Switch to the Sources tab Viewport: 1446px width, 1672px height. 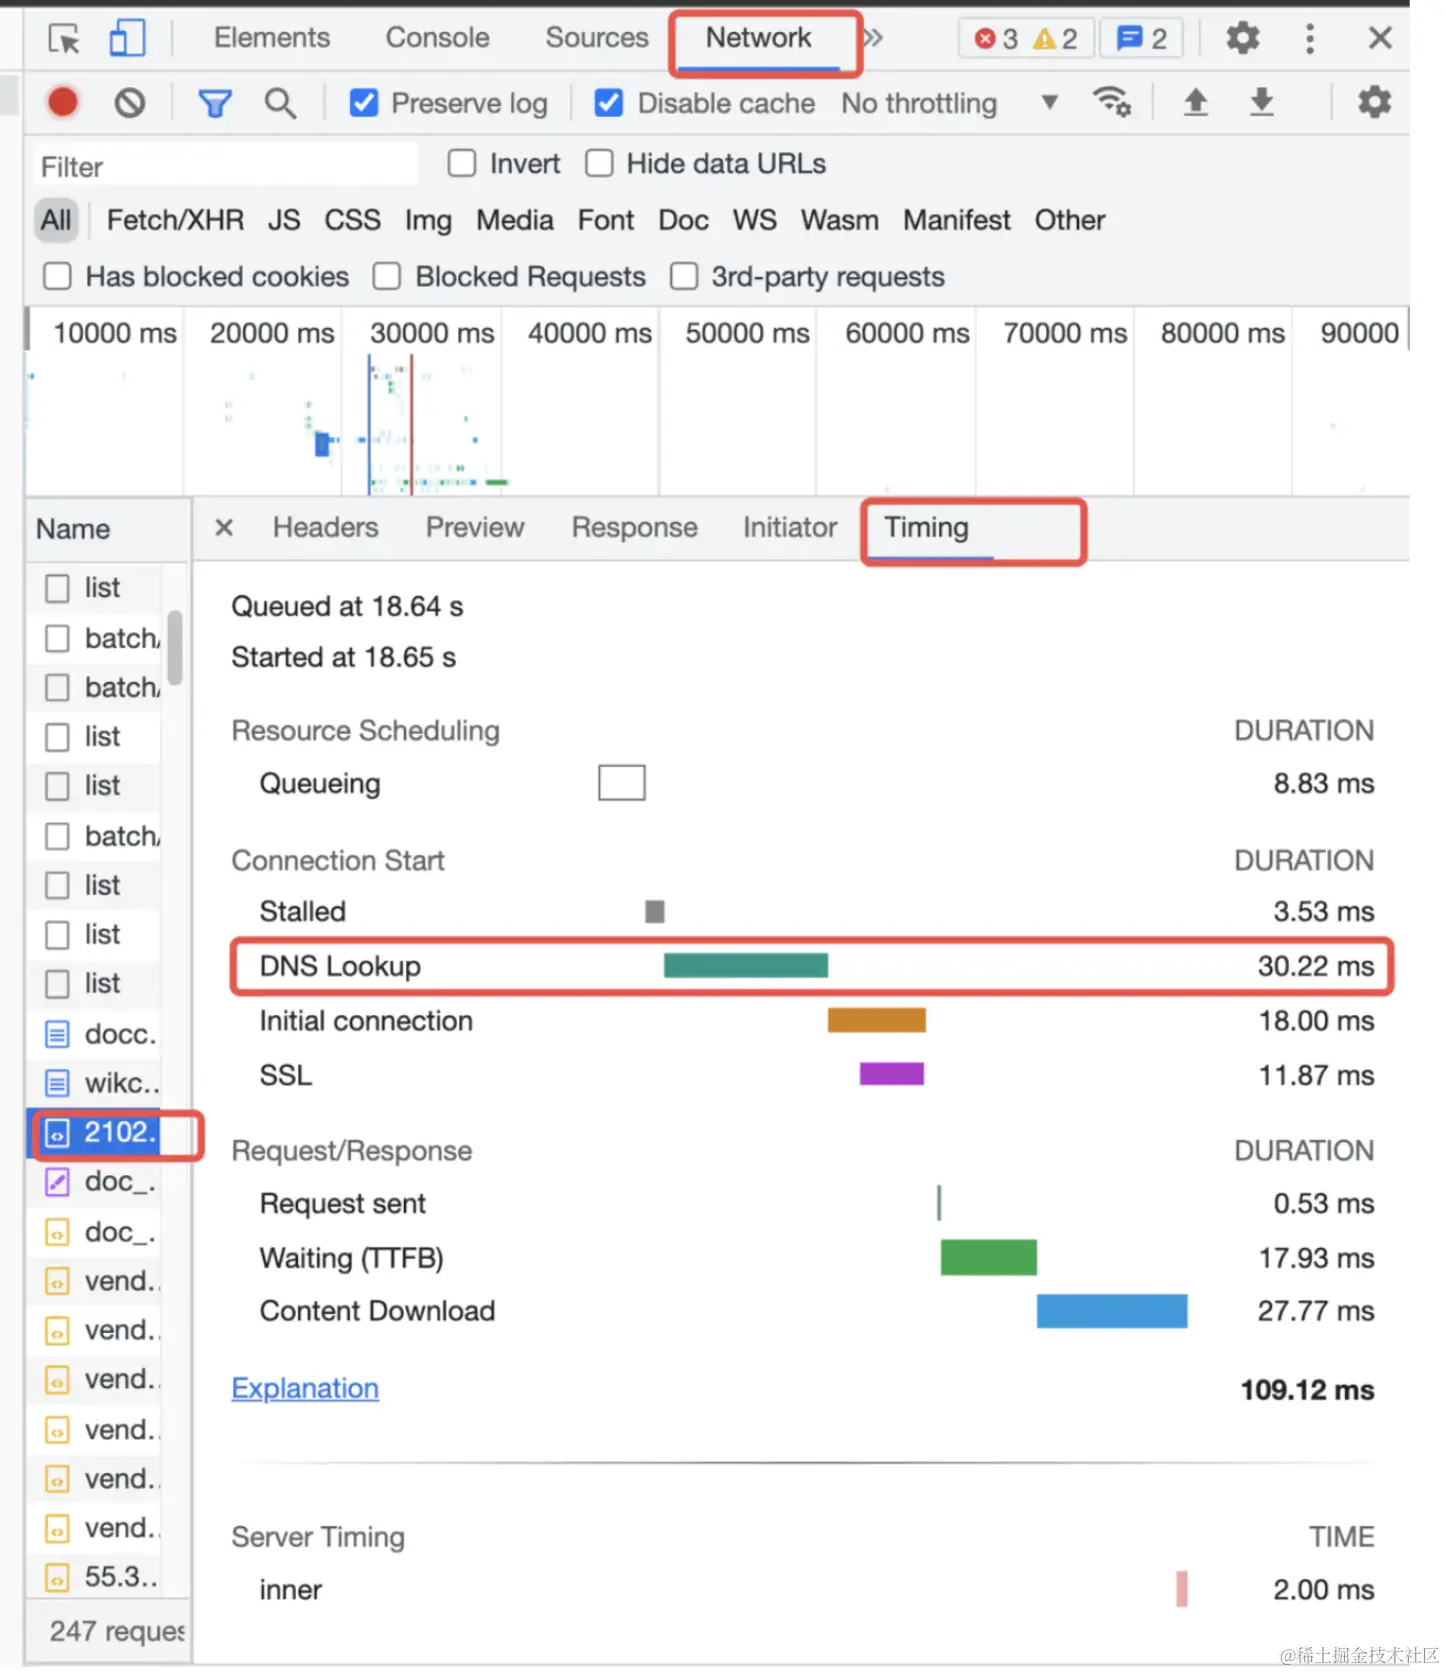click(x=597, y=38)
